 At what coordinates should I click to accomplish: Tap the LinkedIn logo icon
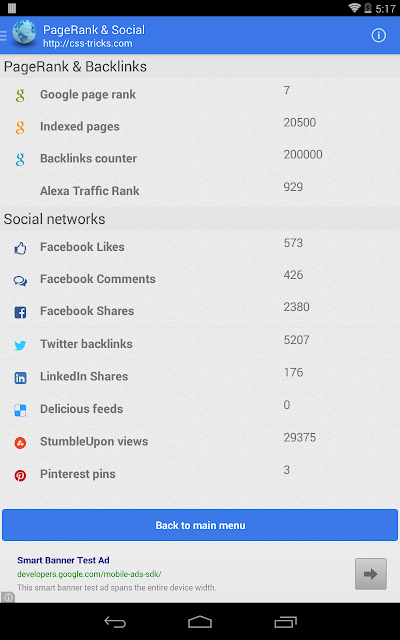(20, 378)
